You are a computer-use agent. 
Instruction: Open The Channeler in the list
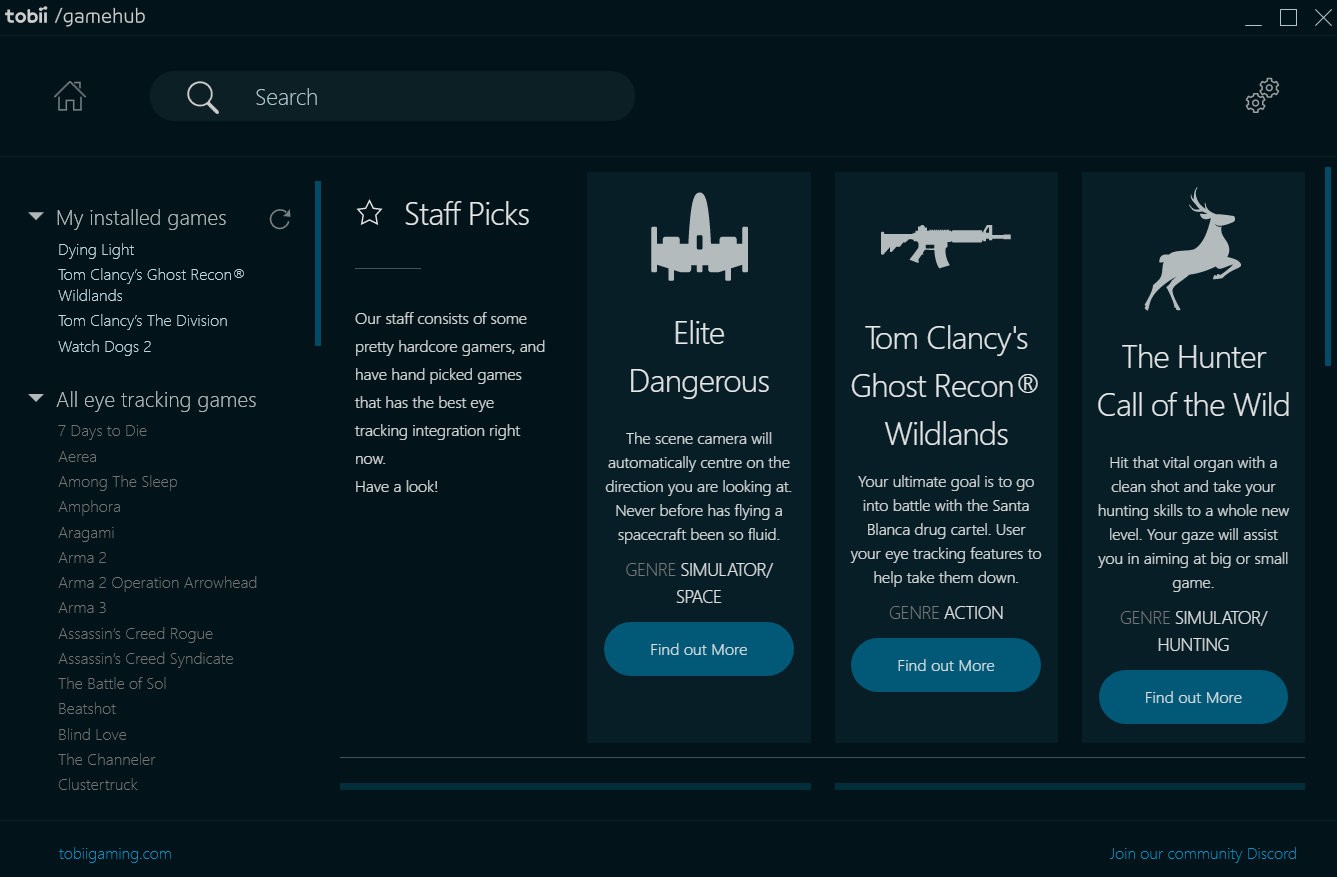[107, 760]
